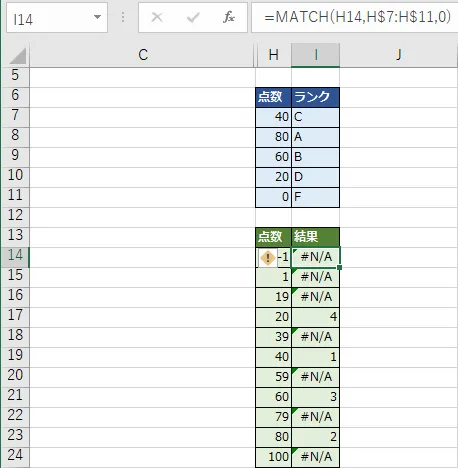
Task: Select score cell with value 59
Action: pyautogui.click(x=273, y=377)
